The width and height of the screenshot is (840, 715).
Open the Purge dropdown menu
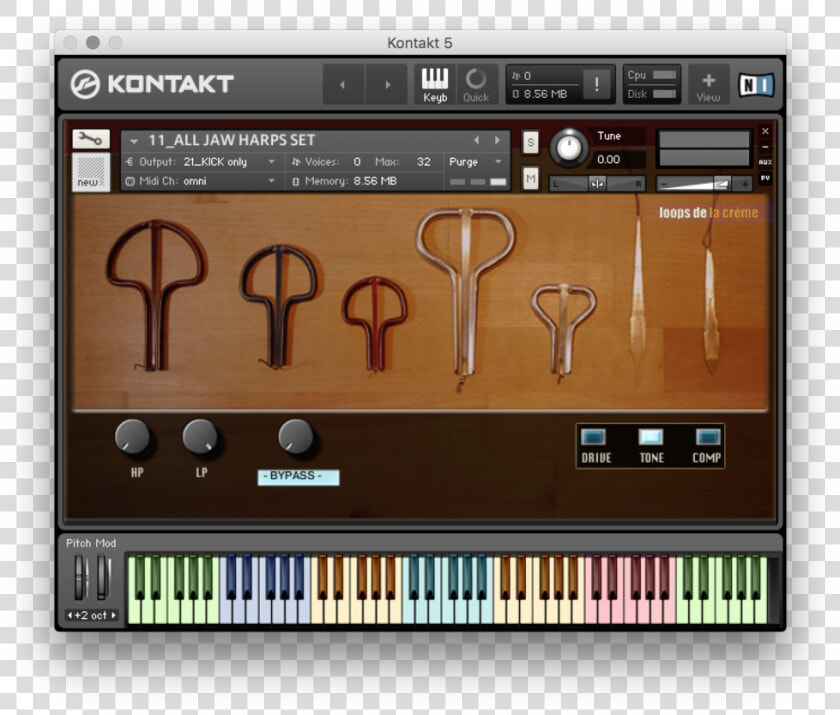pyautogui.click(x=475, y=162)
